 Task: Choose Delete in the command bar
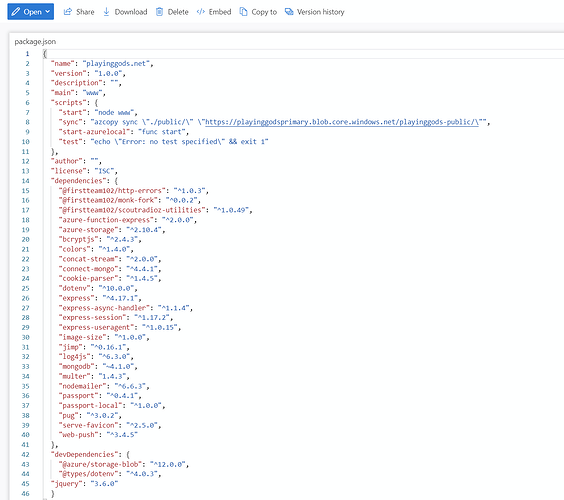point(178,12)
